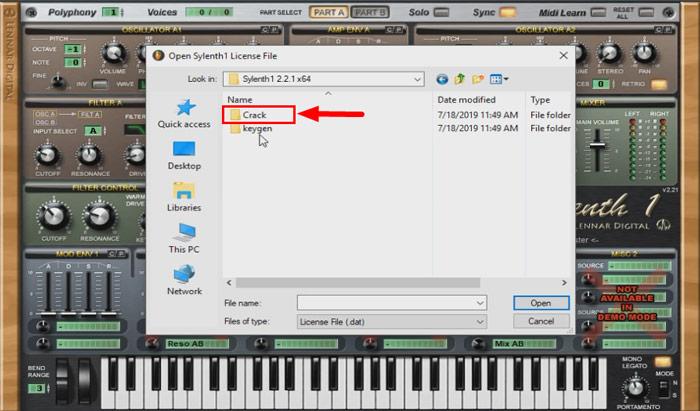Click the Oscillator A1 Note value
Viewport: 700px width, 411px height.
click(72, 62)
